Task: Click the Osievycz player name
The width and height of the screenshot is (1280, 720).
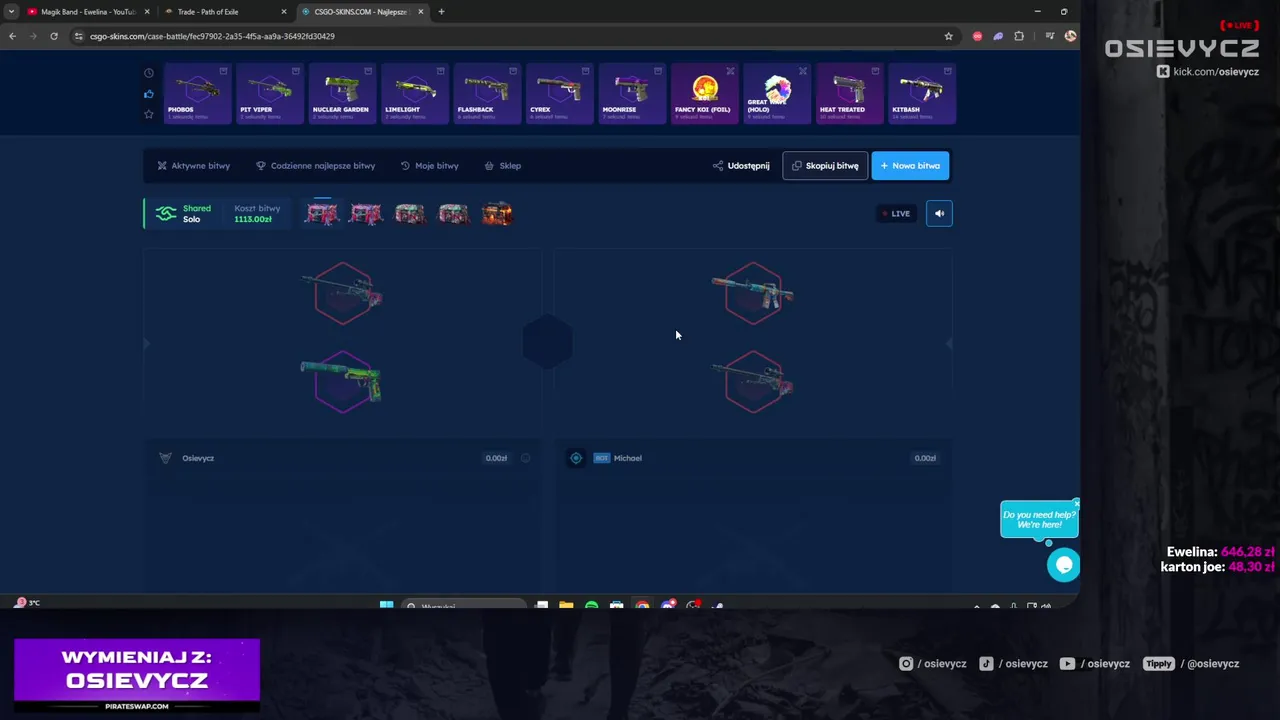Action: 198,458
